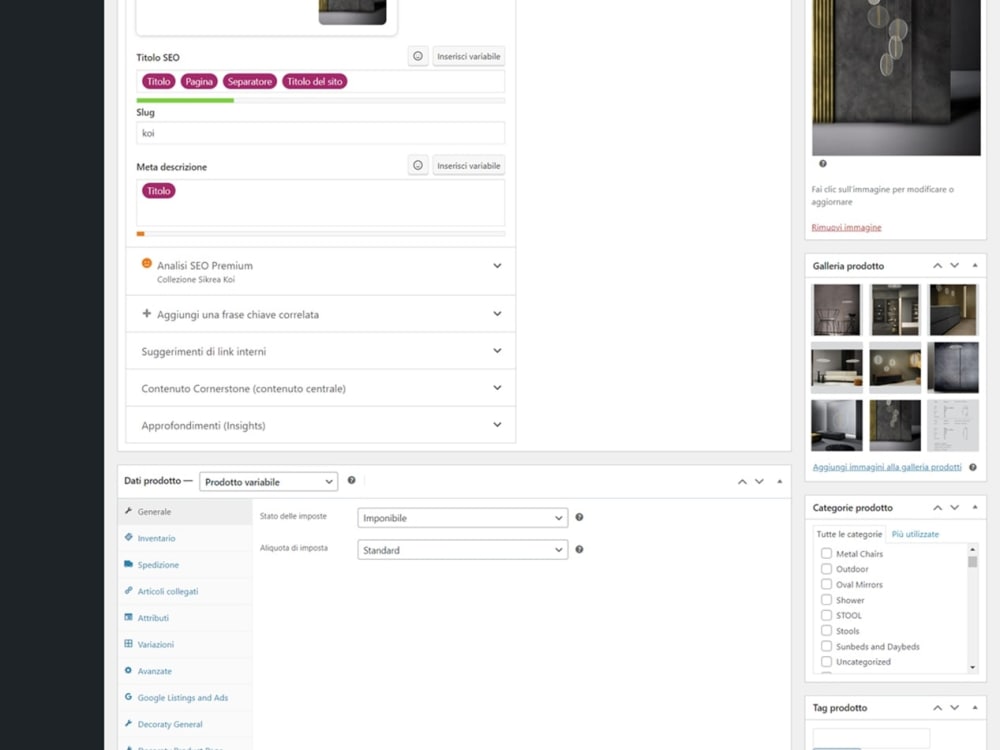
Task: Open Google Listings and Ads tab
Action: (185, 698)
